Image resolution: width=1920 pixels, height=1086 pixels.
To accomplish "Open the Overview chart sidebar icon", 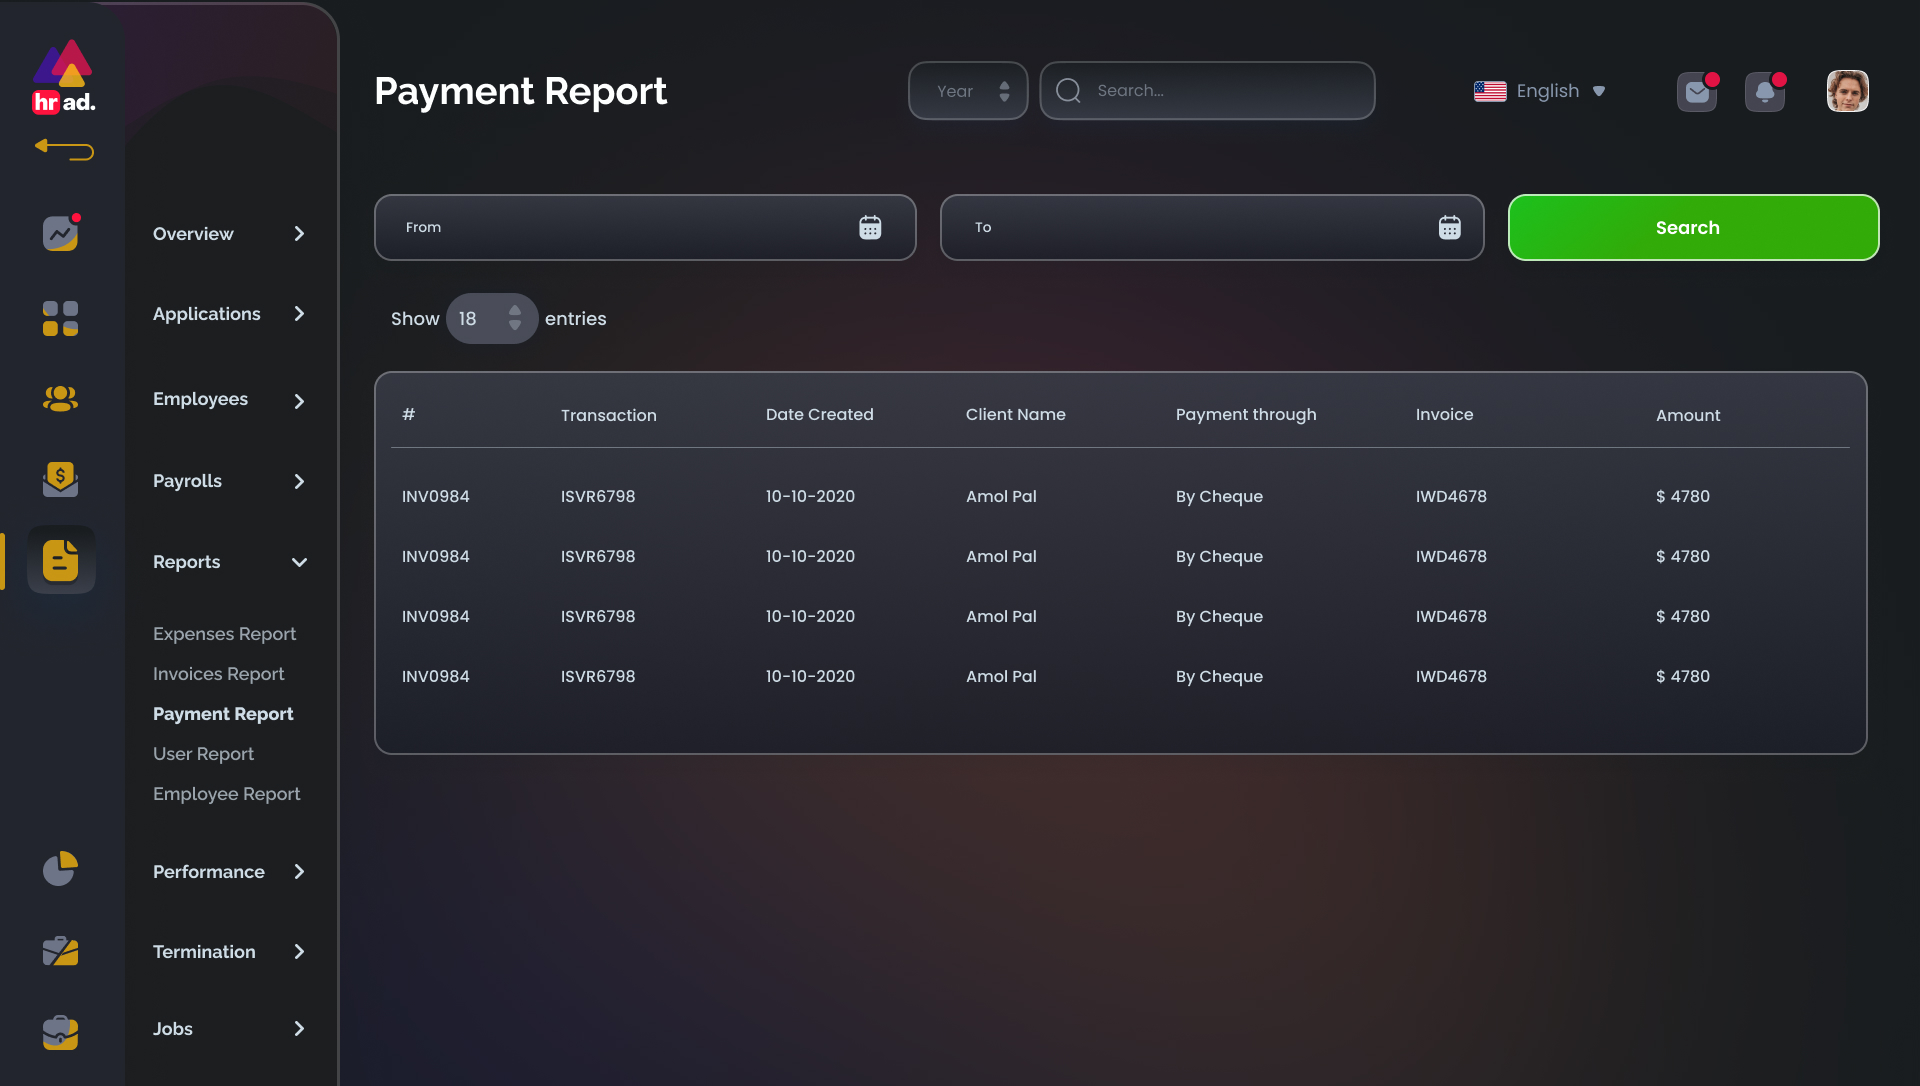I will click(60, 233).
